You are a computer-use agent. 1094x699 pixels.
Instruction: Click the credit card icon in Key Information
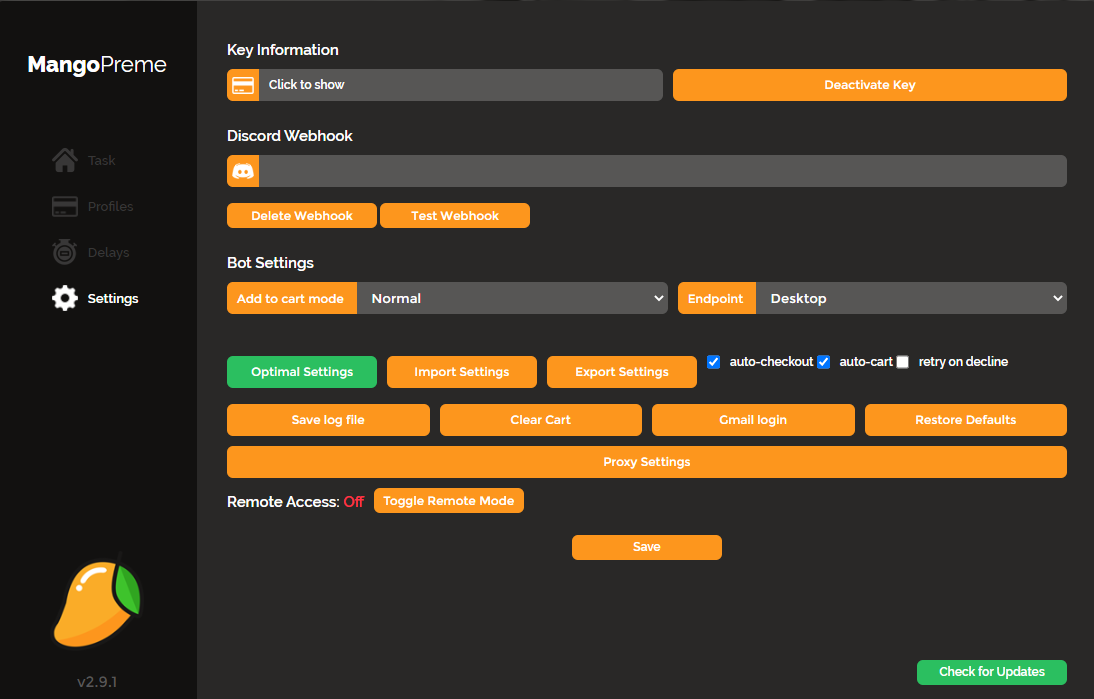coord(243,85)
